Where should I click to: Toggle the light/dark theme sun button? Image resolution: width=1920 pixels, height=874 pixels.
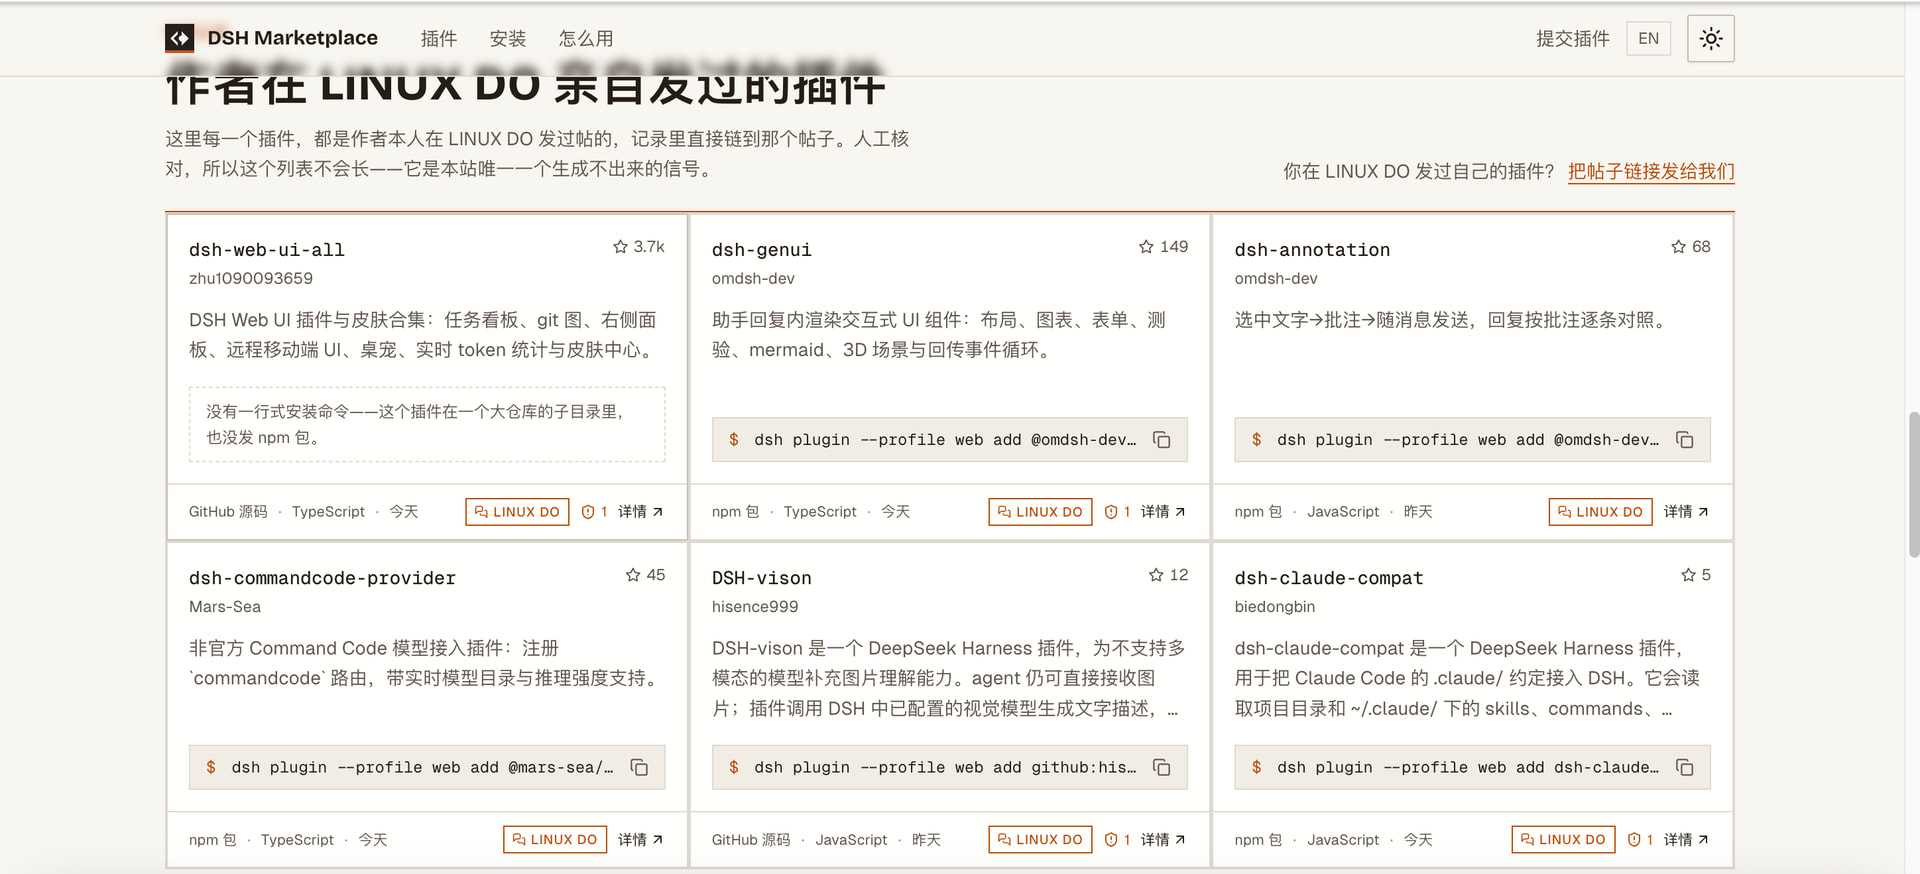click(x=1711, y=39)
